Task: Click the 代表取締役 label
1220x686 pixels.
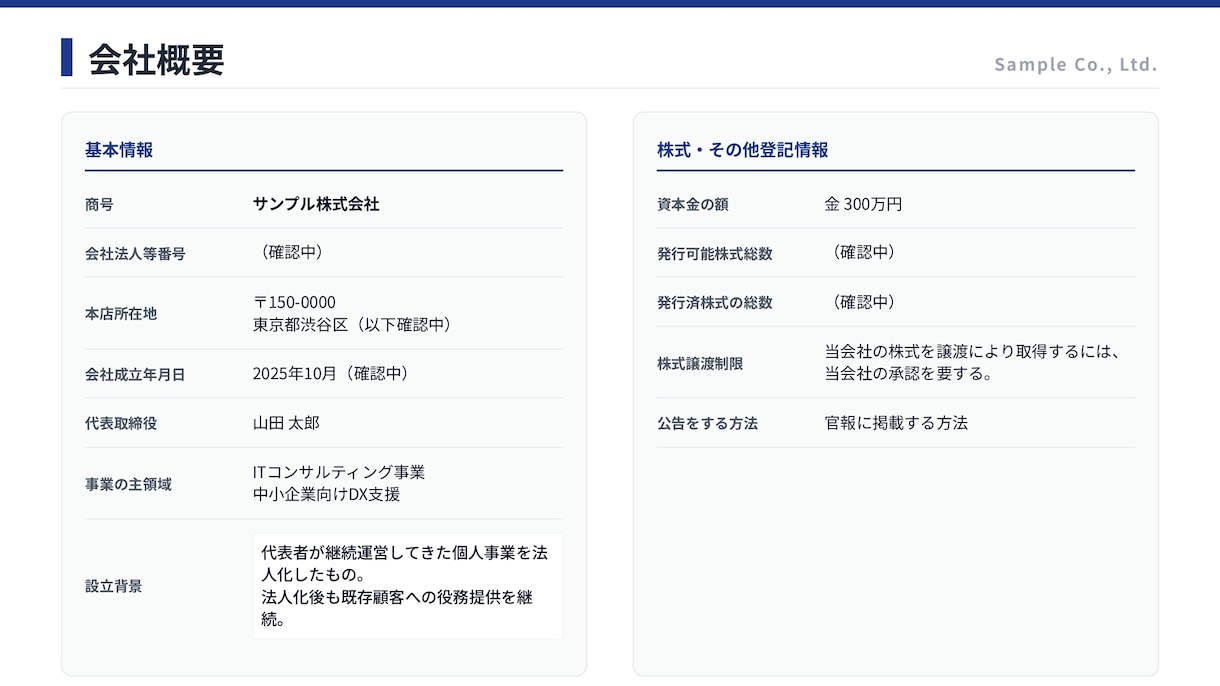Action: [121, 424]
